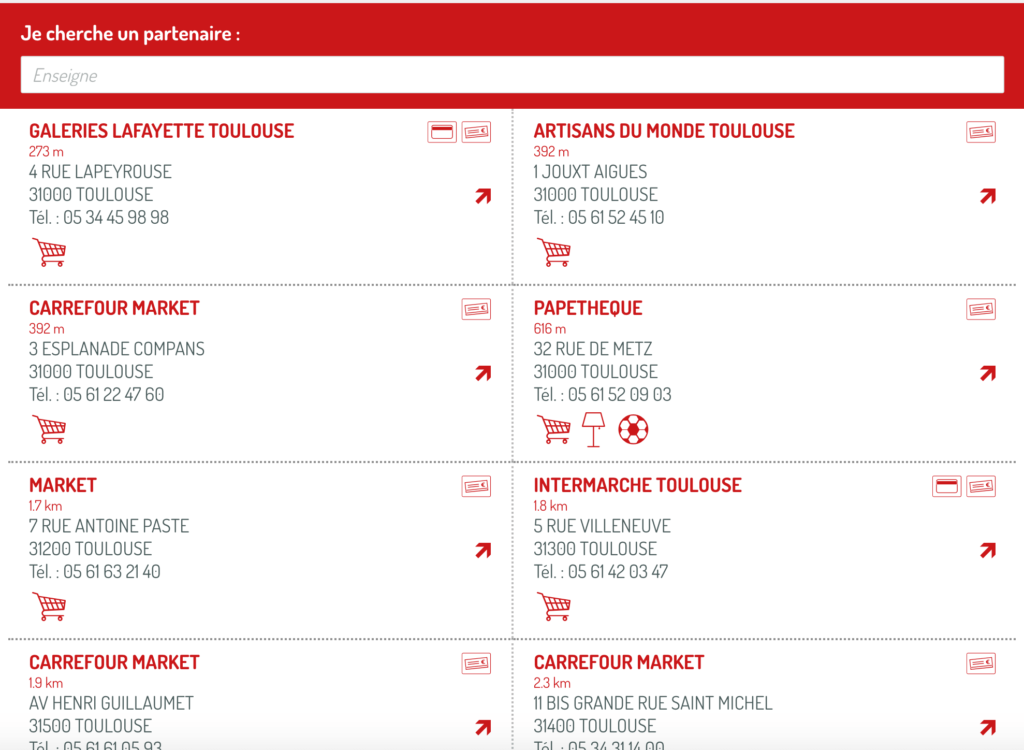Viewport: 1024px width, 750px height.
Task: Open the arrow link for Papetheque
Action: (988, 372)
